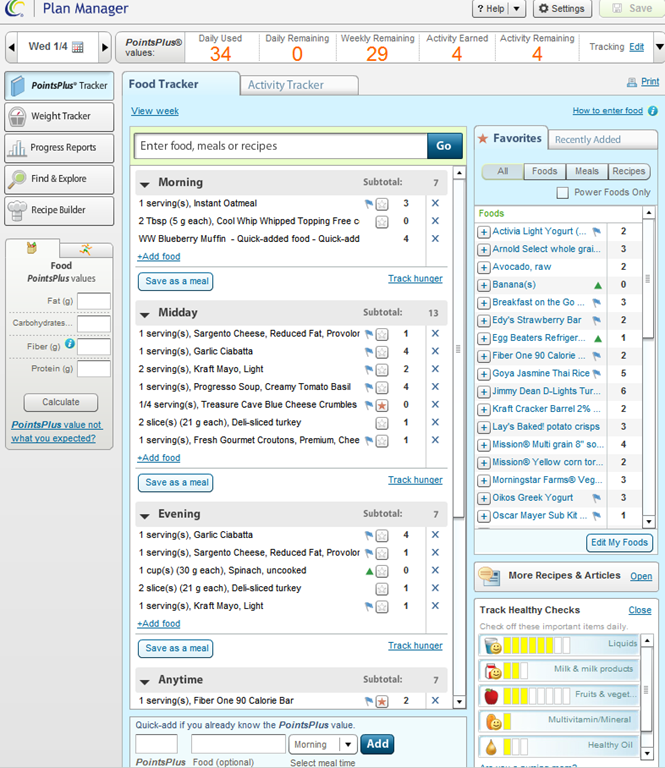Open calendar icon beside Wed 1/4
Screen dimensions: 665x768
77,47
